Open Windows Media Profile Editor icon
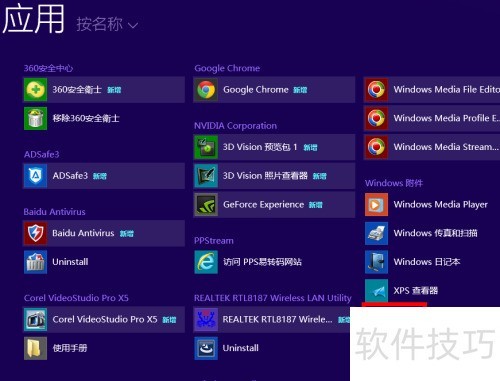Image resolution: width=500 pixels, height=381 pixels. [x=376, y=118]
